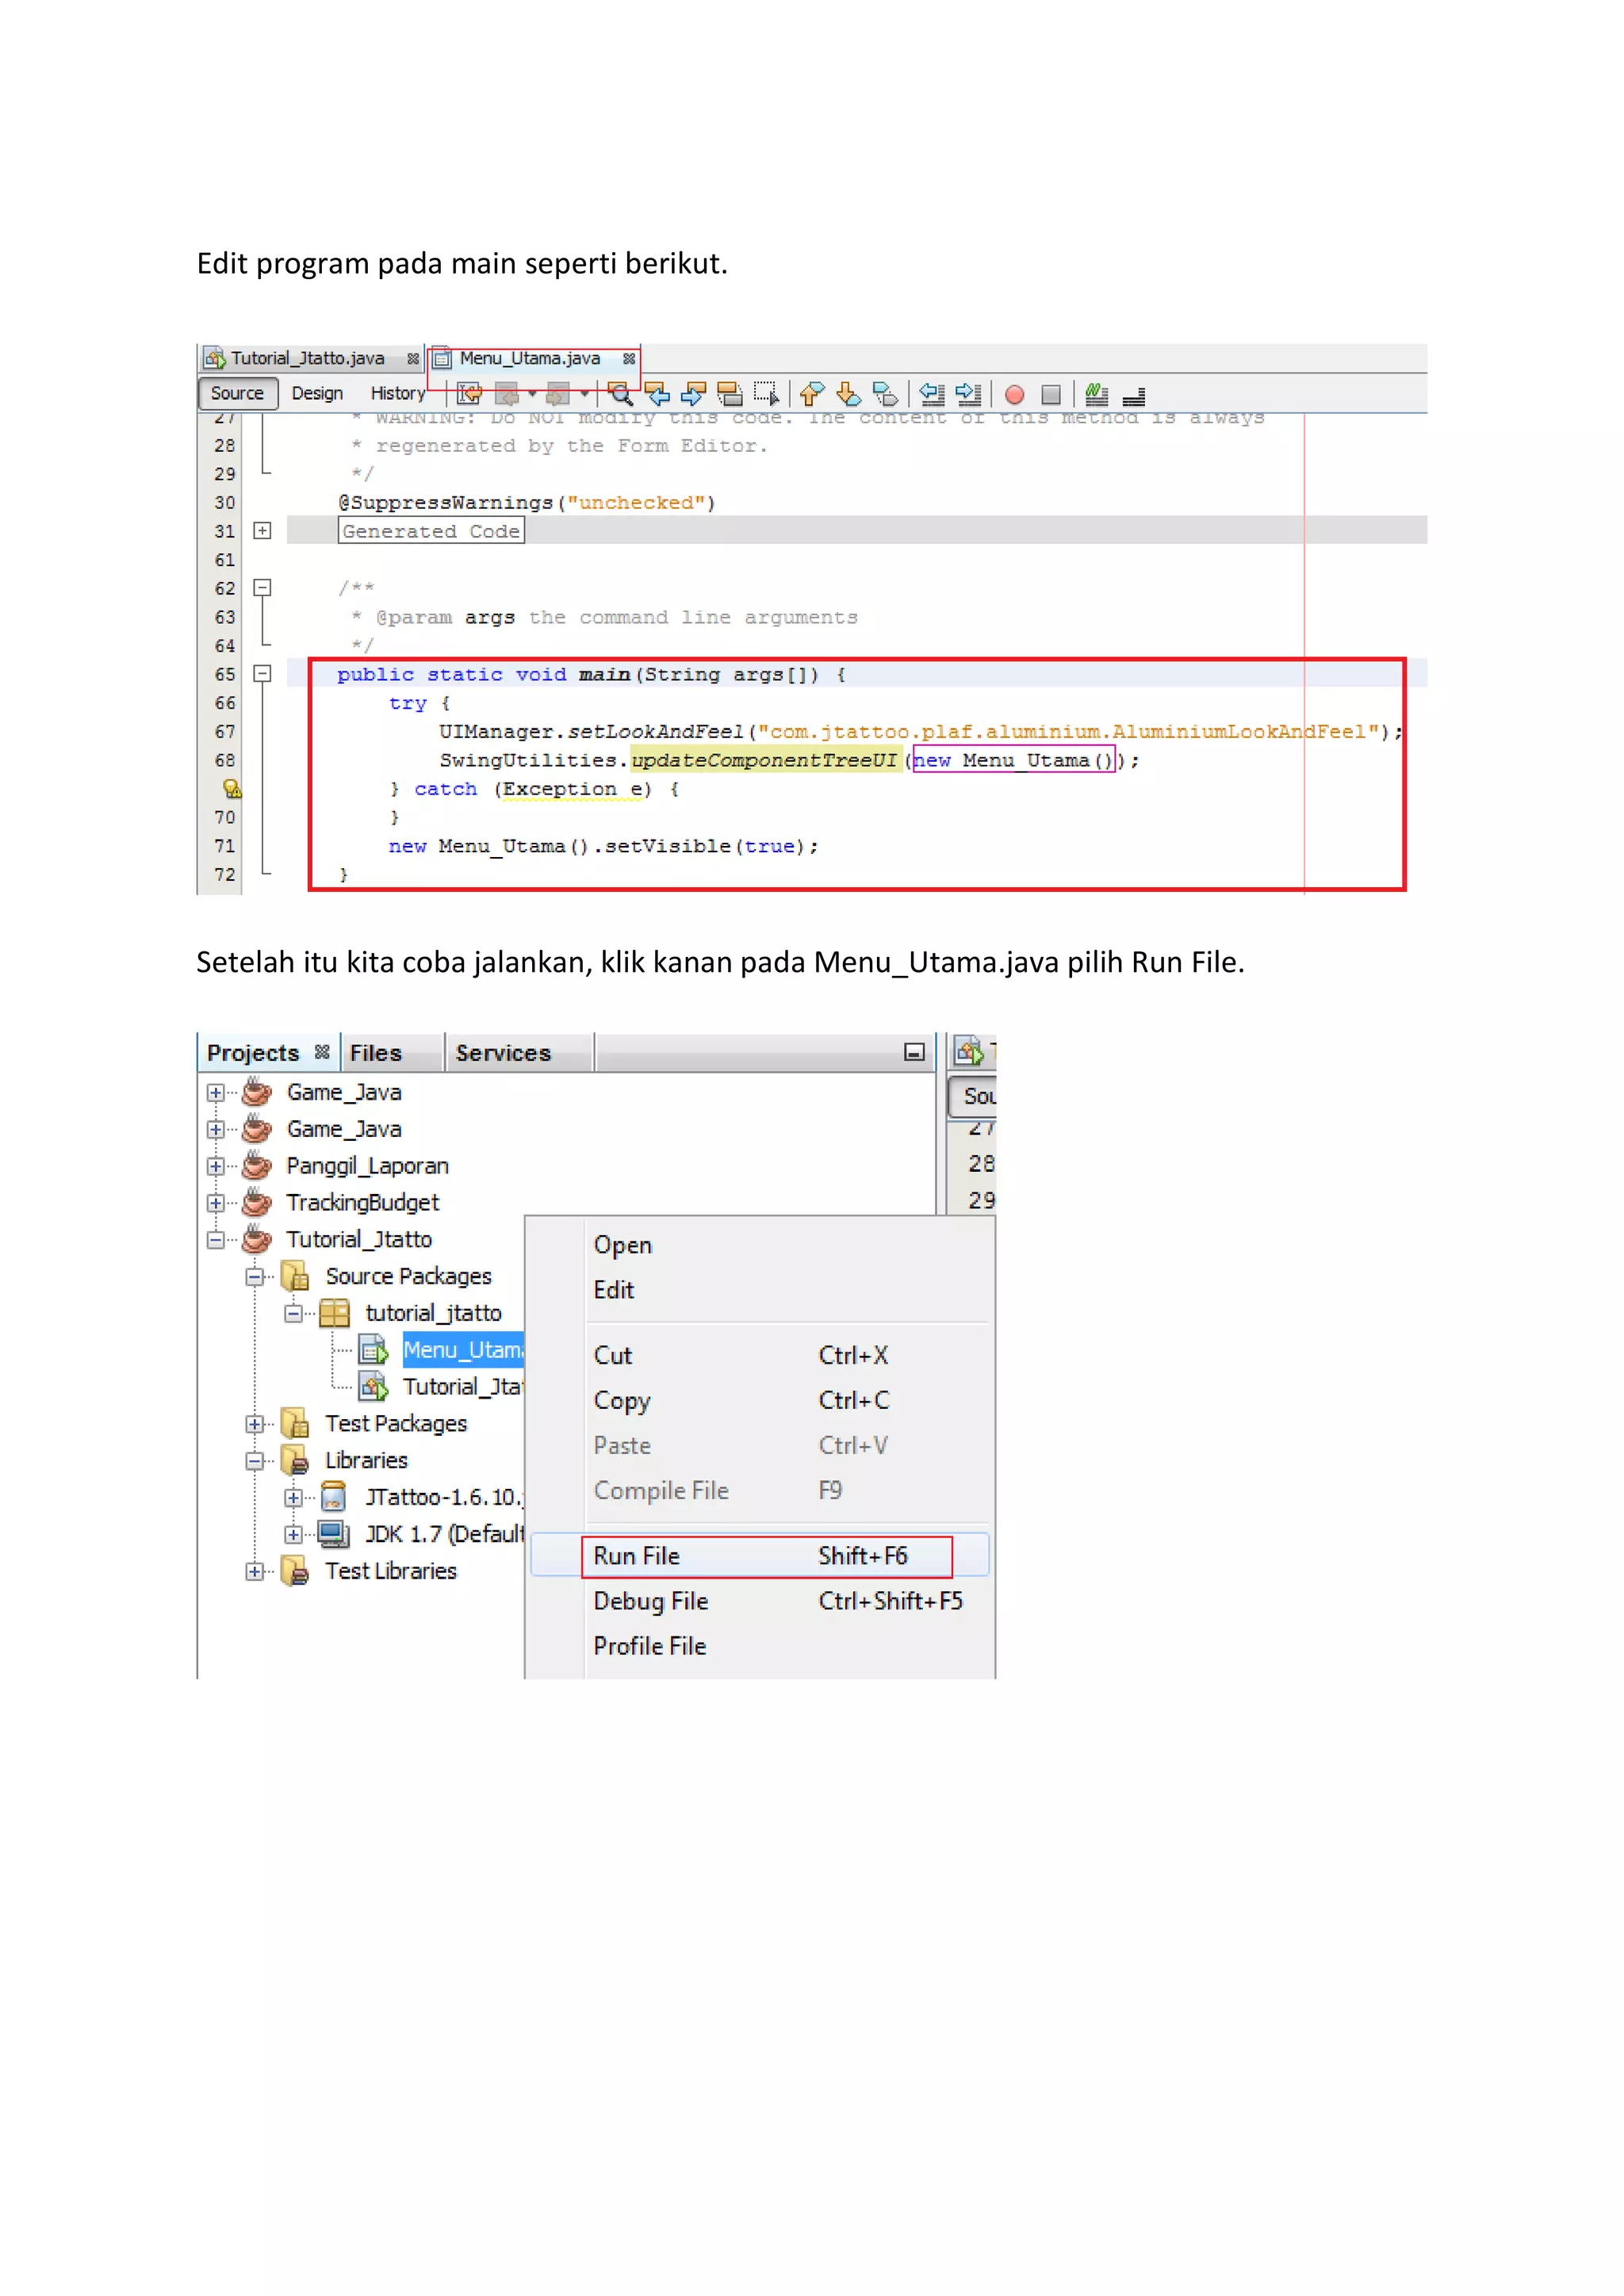Collapse the Source Packages node
The image size is (1624, 2296).
point(255,1277)
